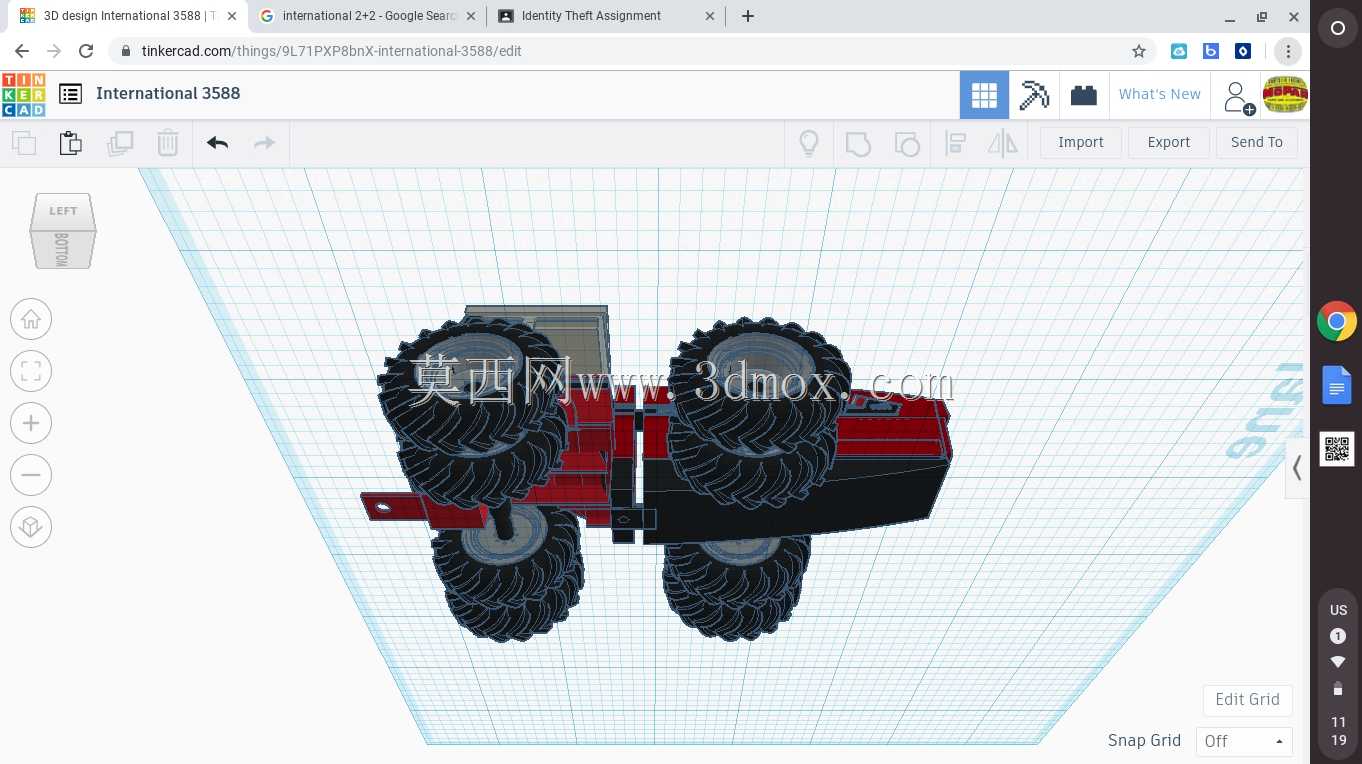Viewport: 1362px width, 764px height.
Task: Click the Align tool icon
Action: (955, 143)
